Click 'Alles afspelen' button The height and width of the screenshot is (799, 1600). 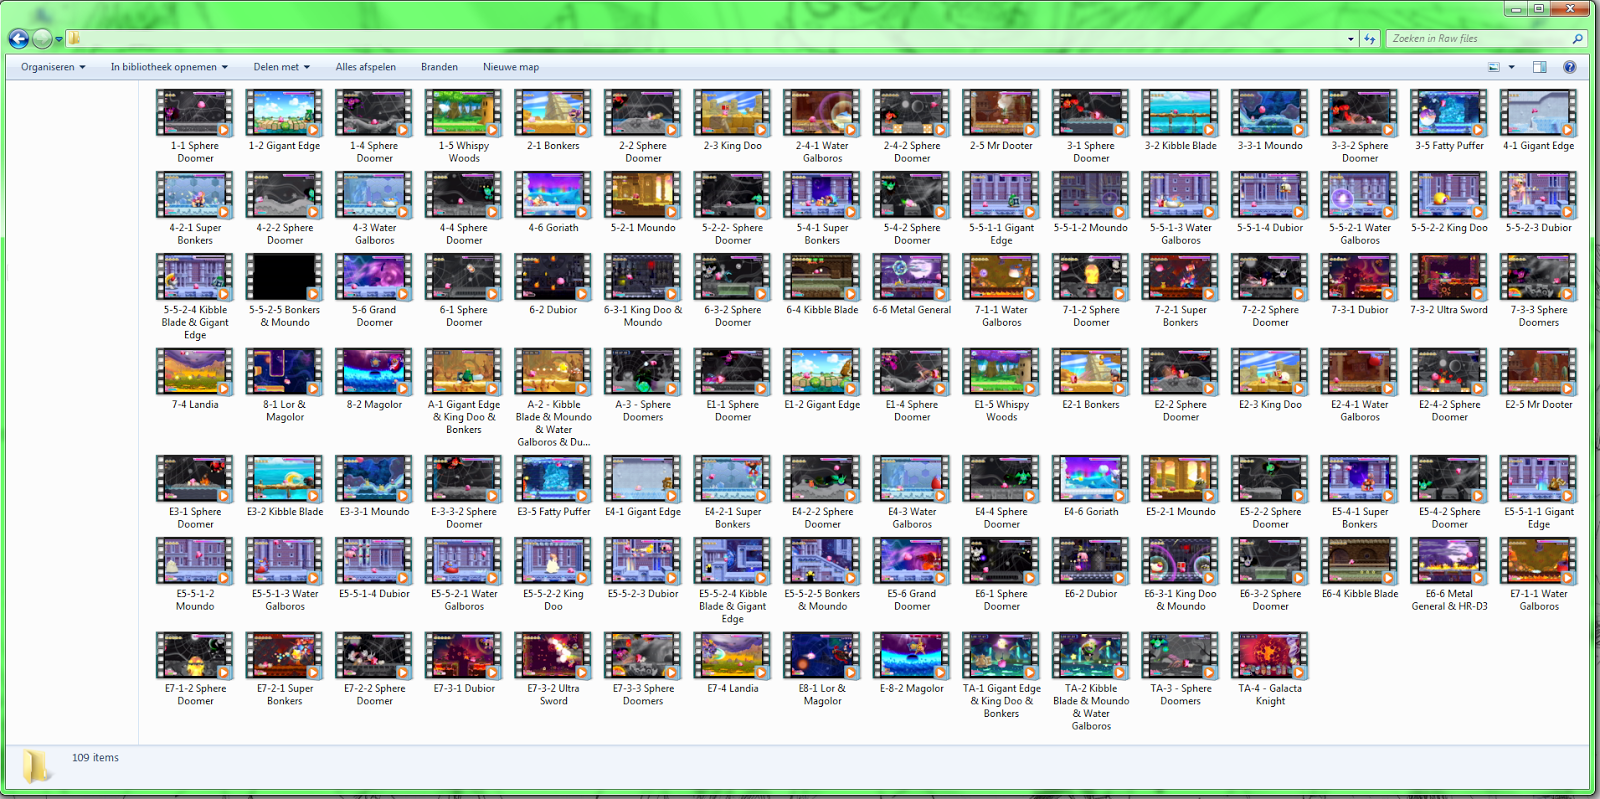[365, 67]
